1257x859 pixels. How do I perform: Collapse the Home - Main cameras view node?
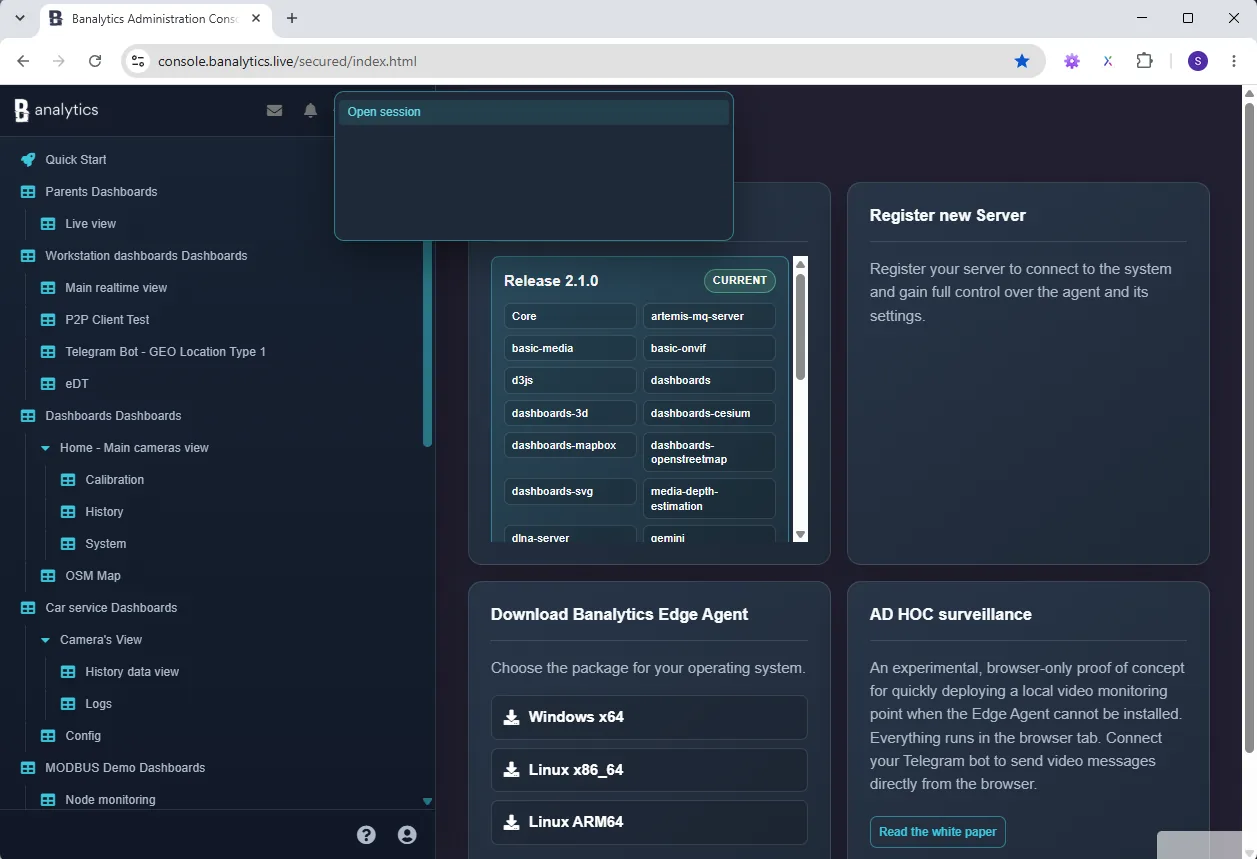tap(45, 448)
